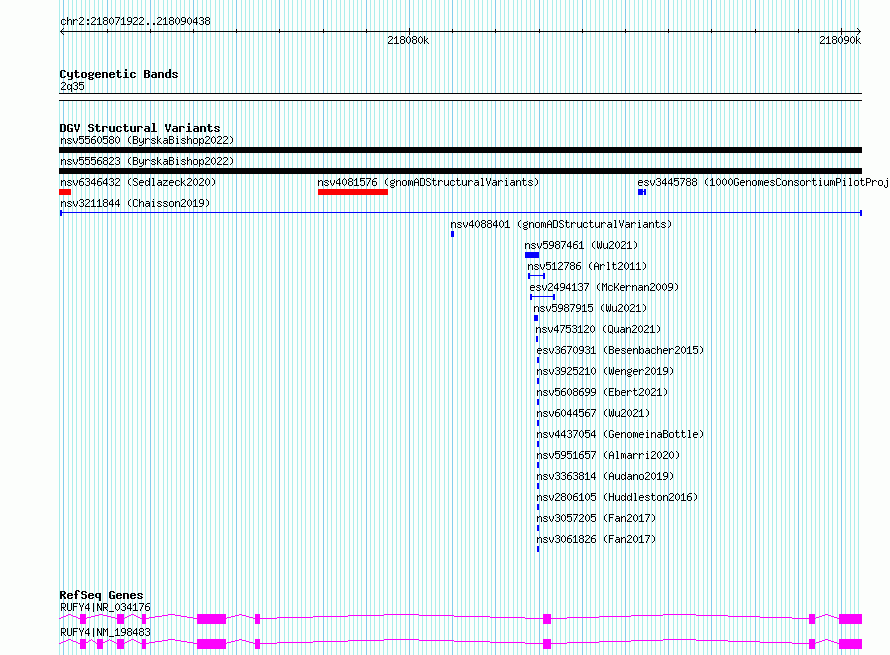The height and width of the screenshot is (655, 890).
Task: Select the black bar under nsv5560580
Action: (x=460, y=150)
